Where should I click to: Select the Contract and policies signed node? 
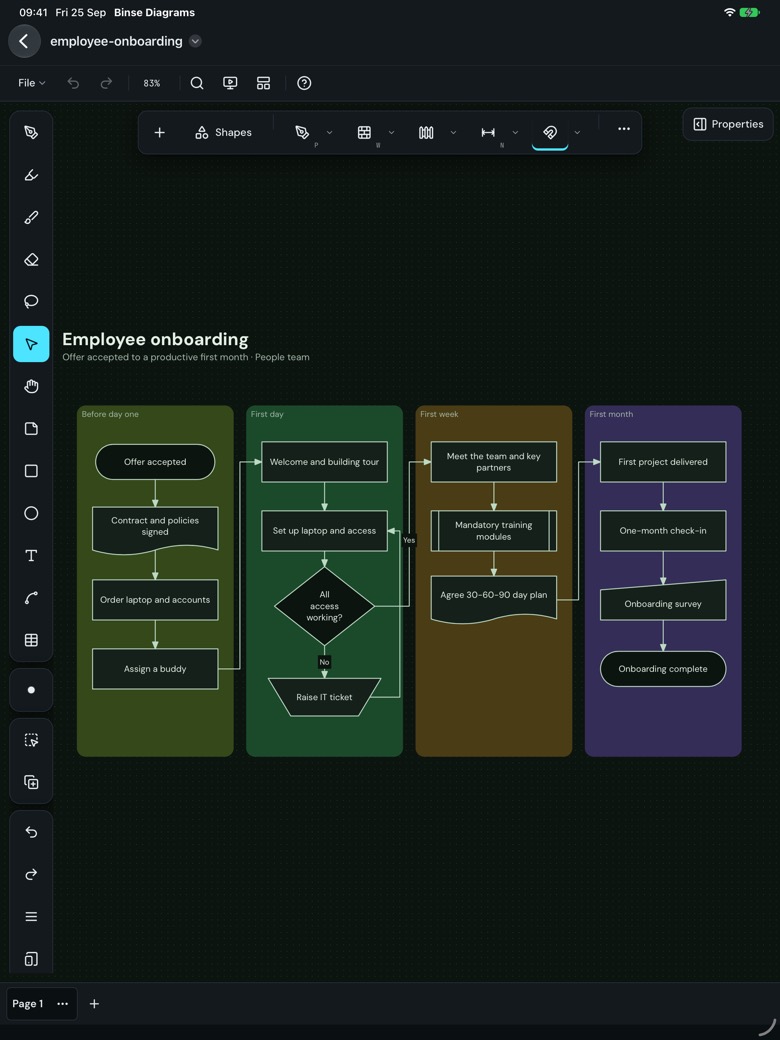pos(155,531)
